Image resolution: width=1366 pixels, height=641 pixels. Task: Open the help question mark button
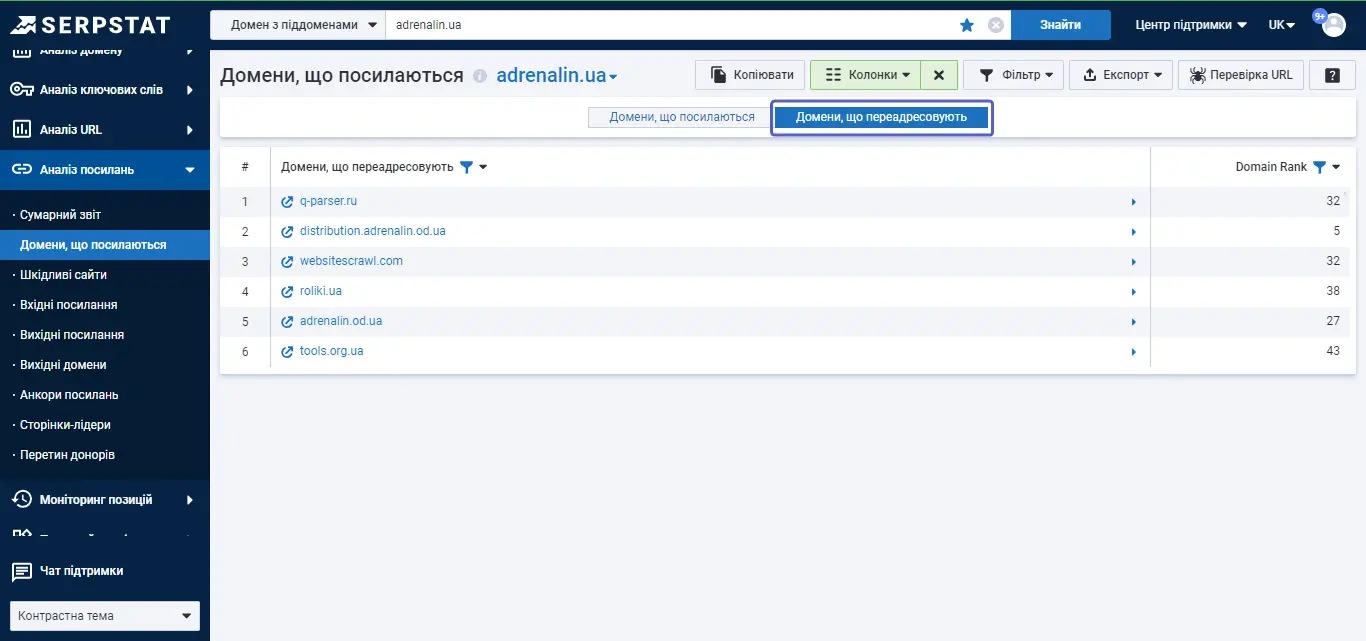(x=1332, y=75)
